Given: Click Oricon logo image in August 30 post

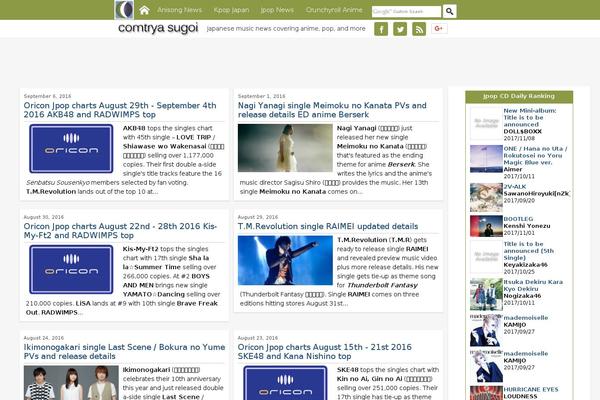Looking at the screenshot, I should 71,269.
